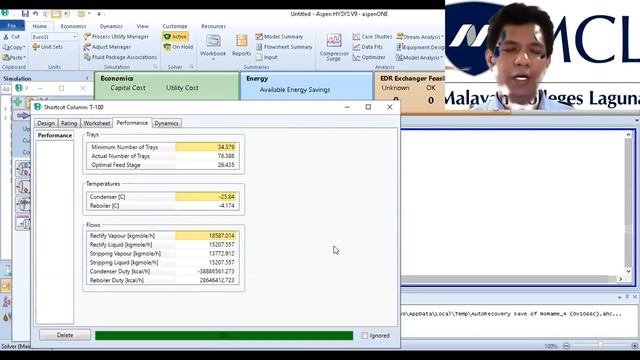Image resolution: width=640 pixels, height=360 pixels.
Task: Expand the Workbook dropdown arrow
Action: point(213,60)
